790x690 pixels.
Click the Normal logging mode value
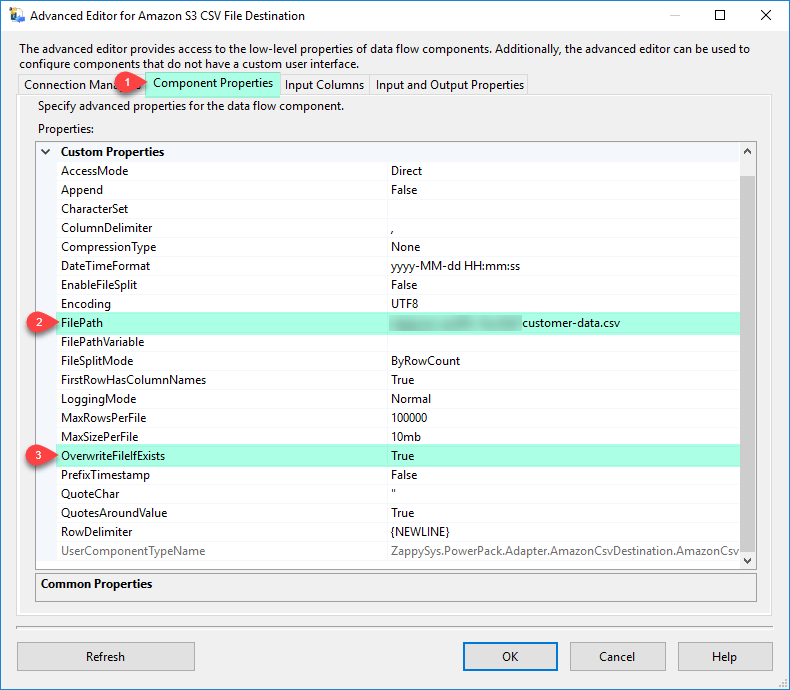point(411,399)
